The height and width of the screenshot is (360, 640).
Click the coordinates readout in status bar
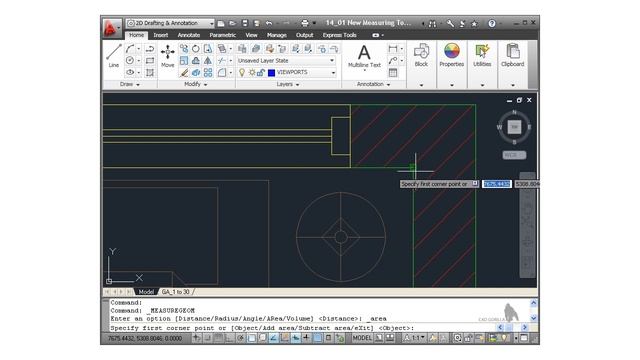click(144, 338)
